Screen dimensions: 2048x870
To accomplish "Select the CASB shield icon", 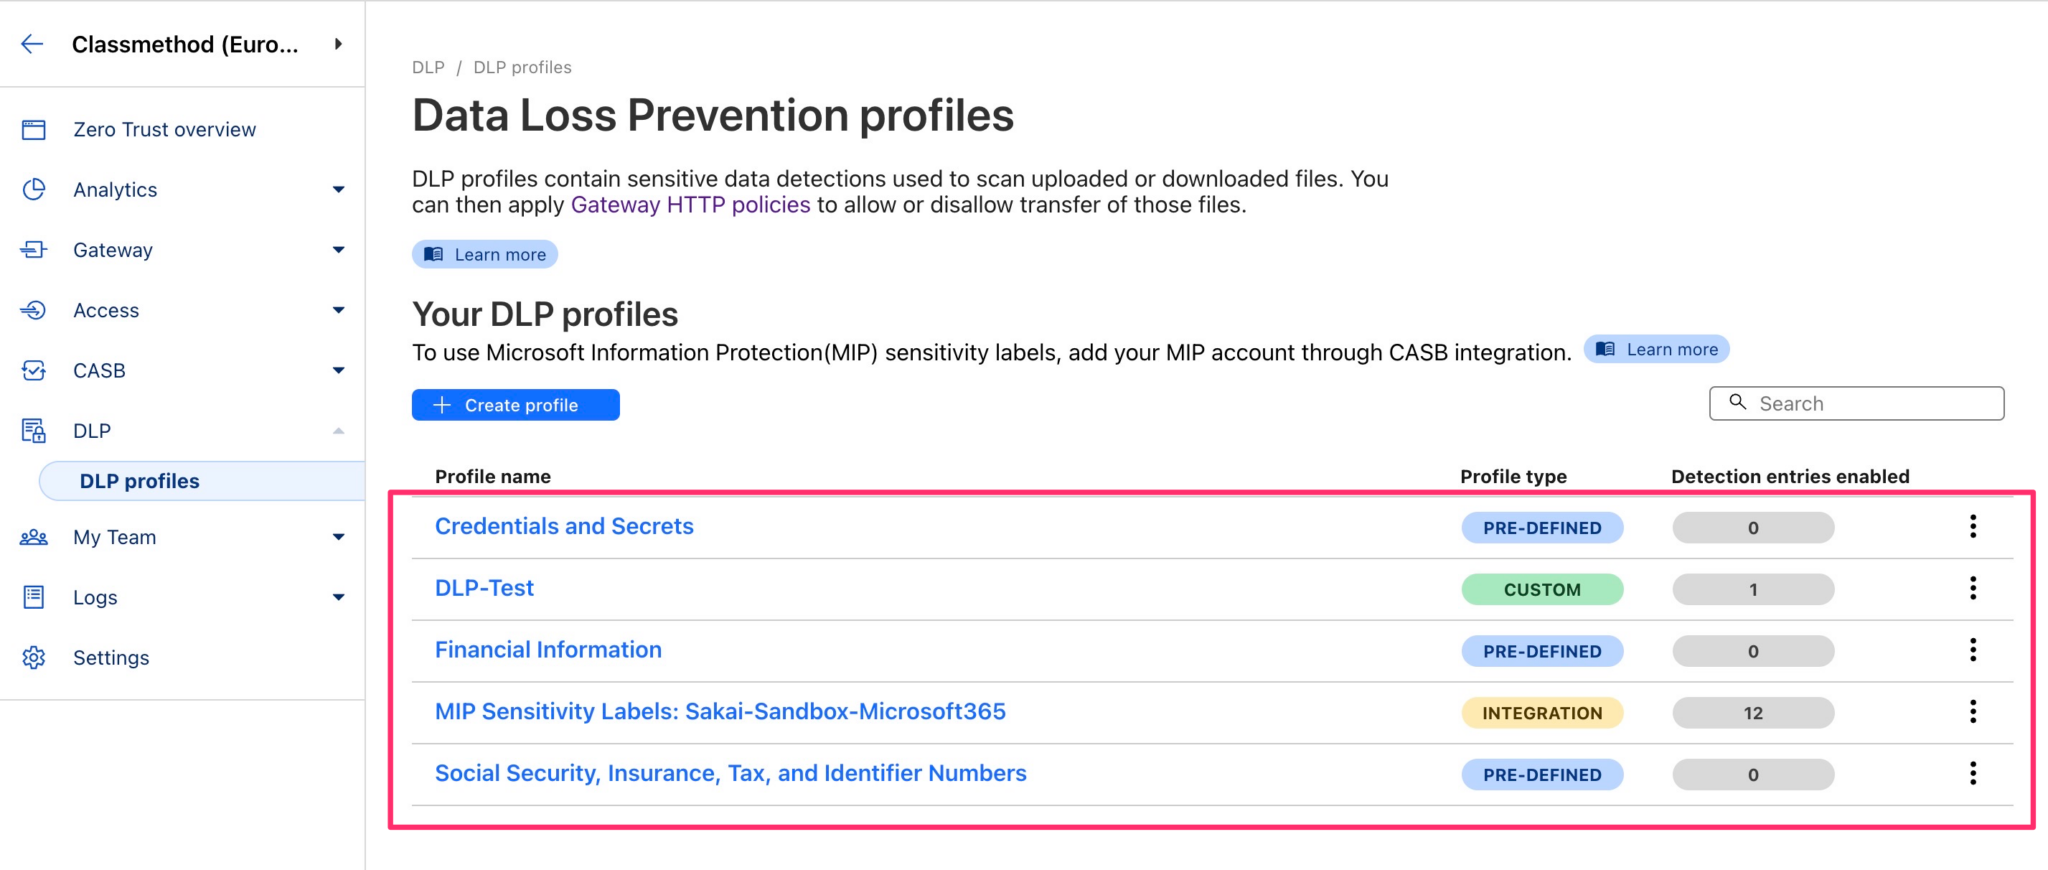I will 34,370.
